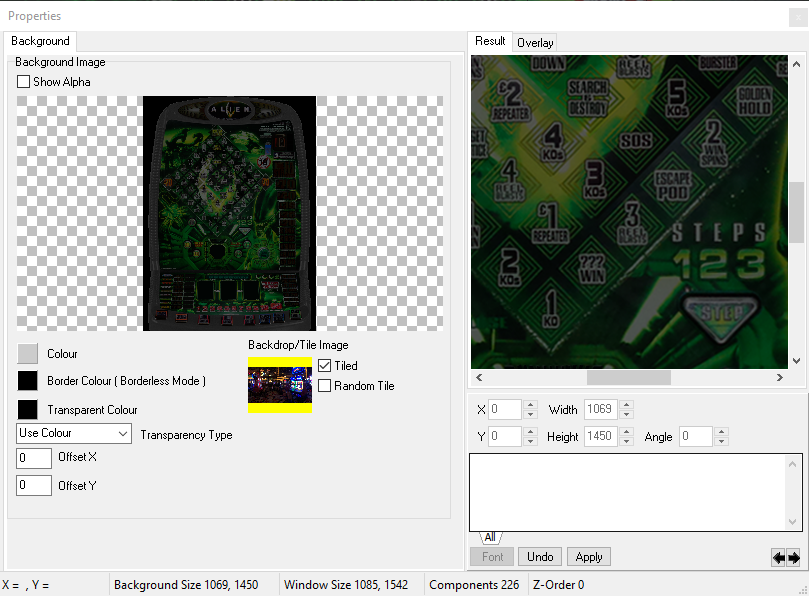Click the Width input field

[601, 409]
